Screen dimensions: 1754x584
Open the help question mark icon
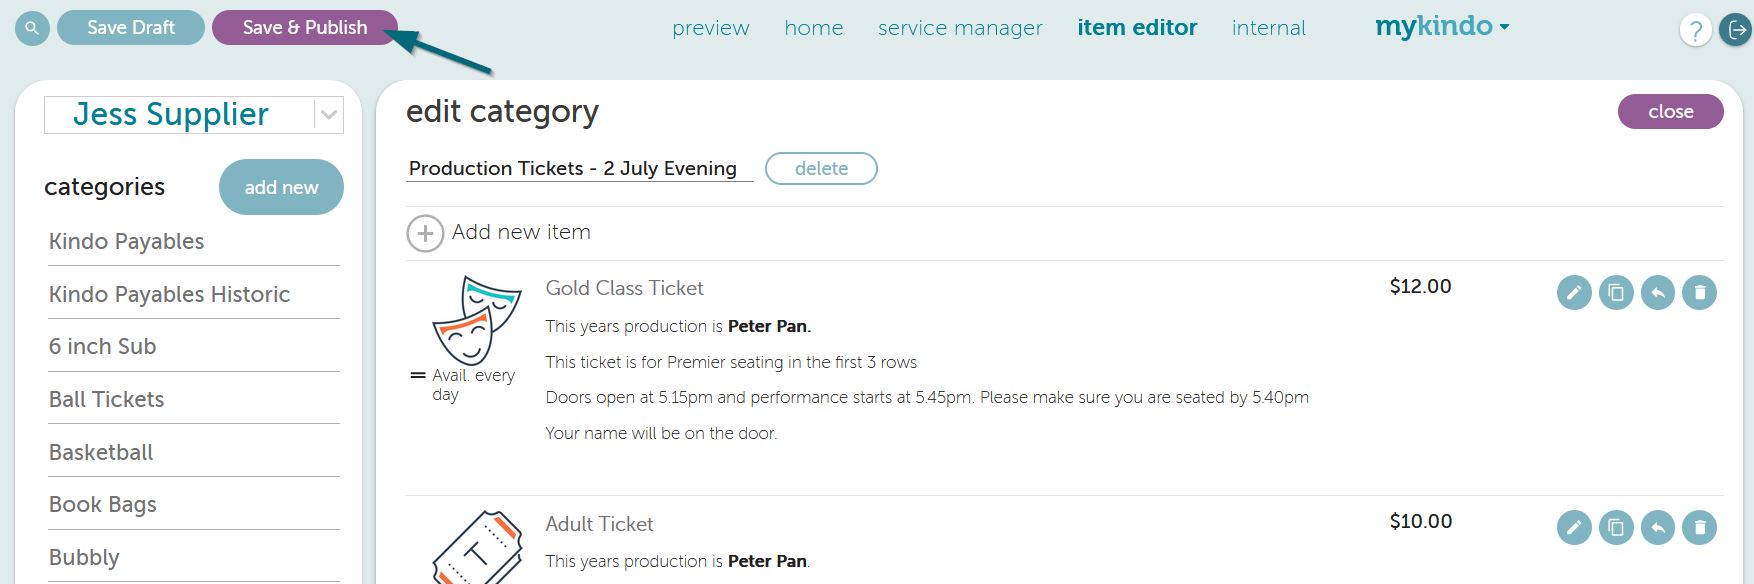1695,30
